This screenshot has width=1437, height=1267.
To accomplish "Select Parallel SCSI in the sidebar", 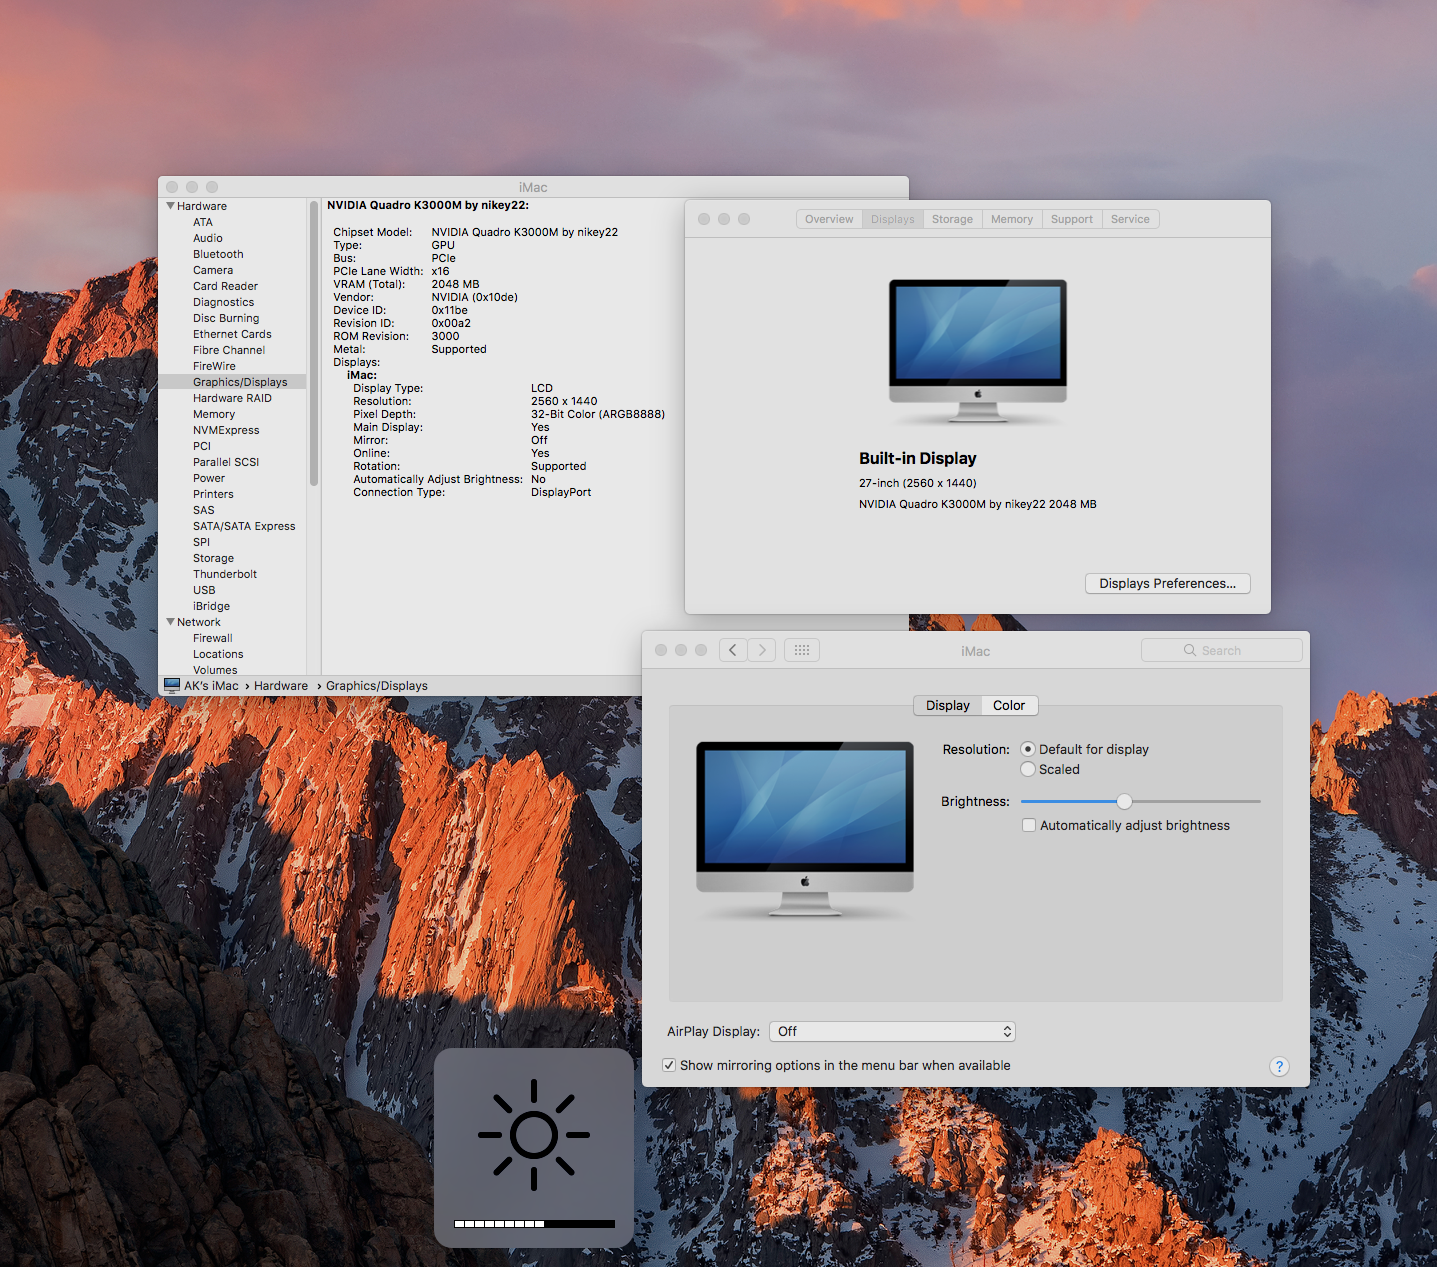I will [226, 462].
